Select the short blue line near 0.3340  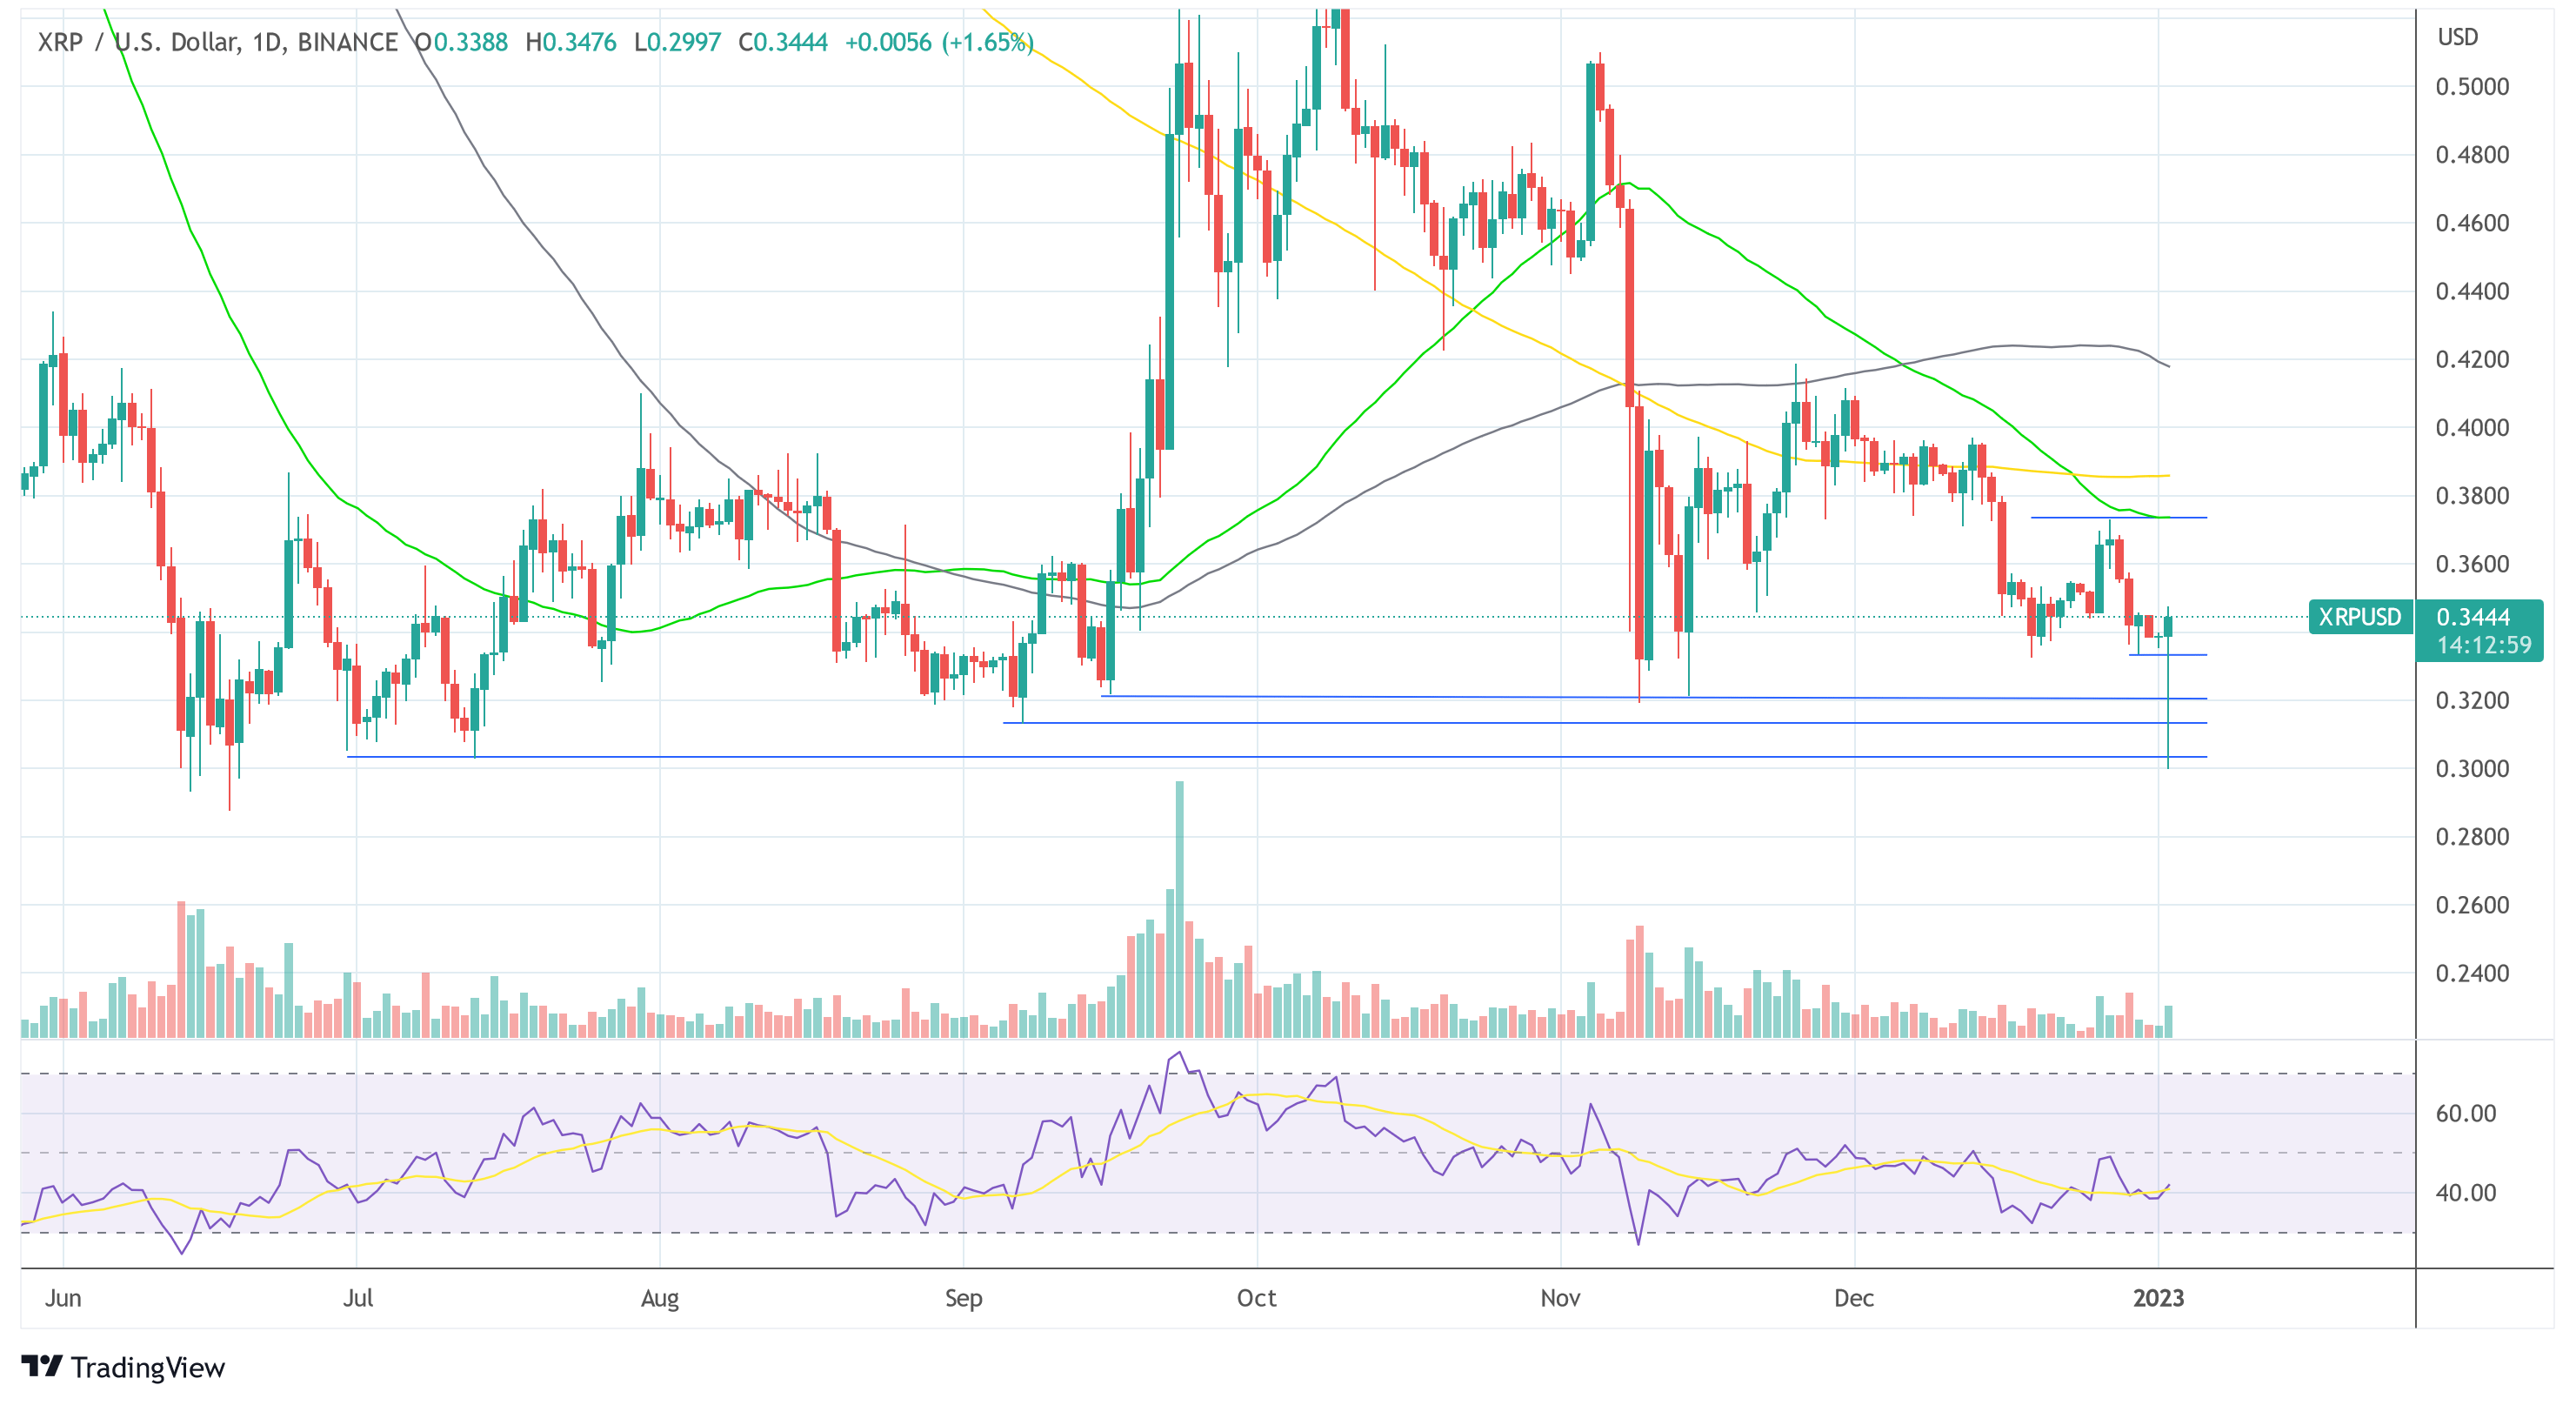(x=2168, y=654)
